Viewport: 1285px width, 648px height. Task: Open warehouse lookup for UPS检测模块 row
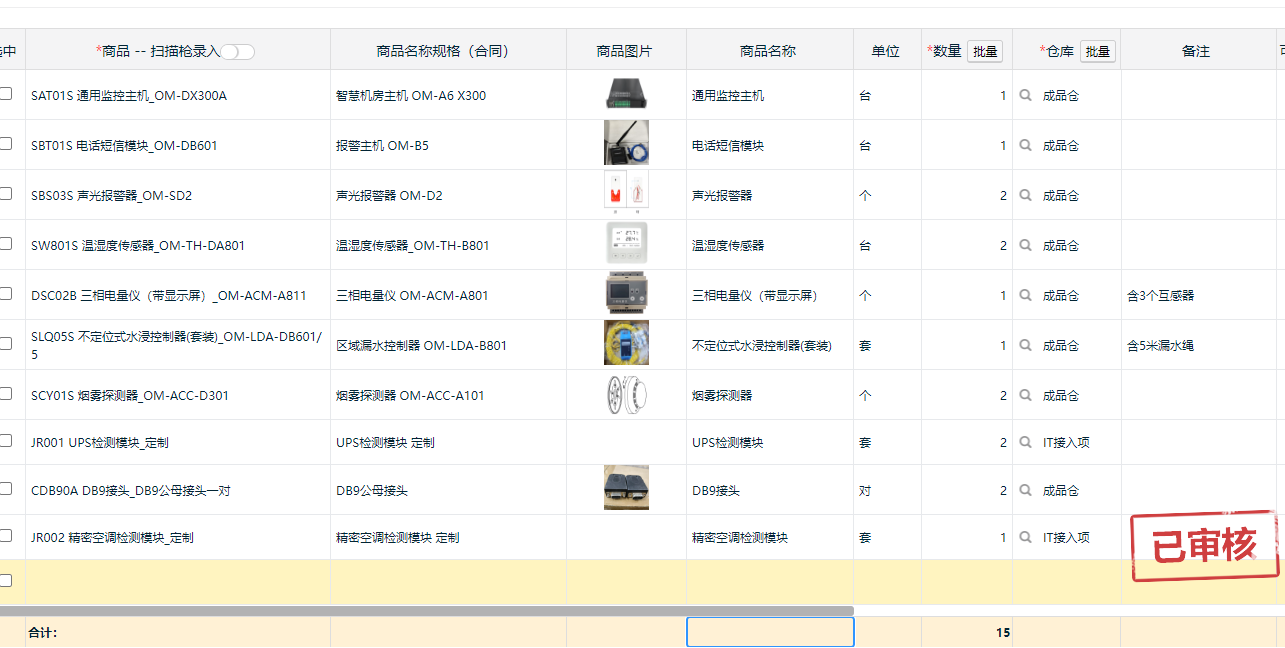[1025, 442]
